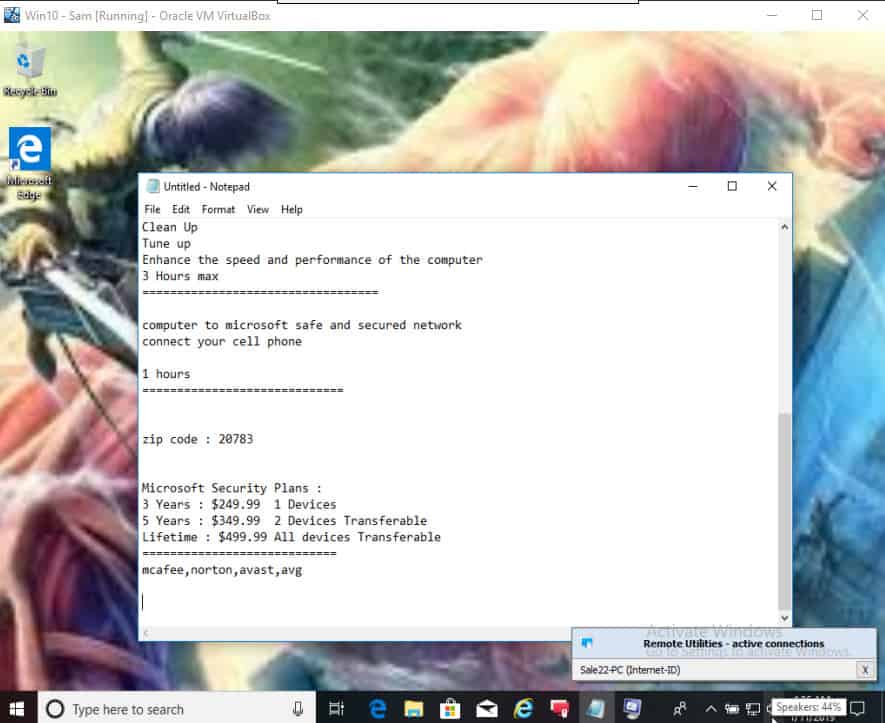Open the Mail app from the taskbar
Screen dimensions: 885x723
[487, 709]
